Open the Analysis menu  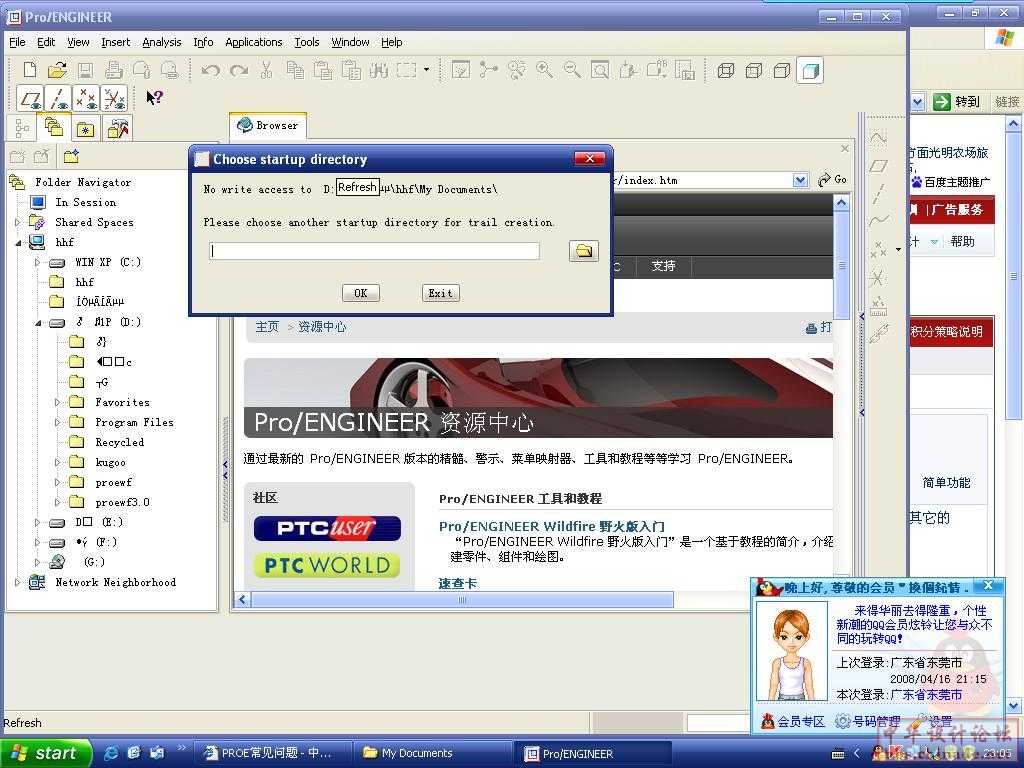pyautogui.click(x=161, y=42)
